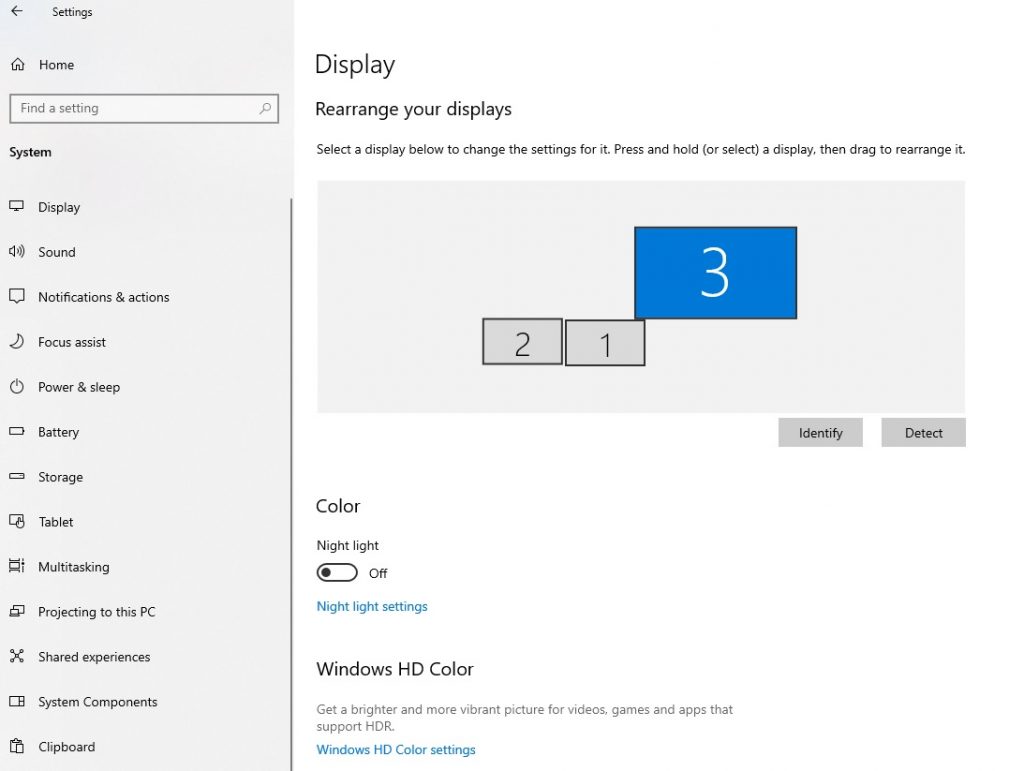Select display 3 in the arrangement diagram

[x=714, y=271]
